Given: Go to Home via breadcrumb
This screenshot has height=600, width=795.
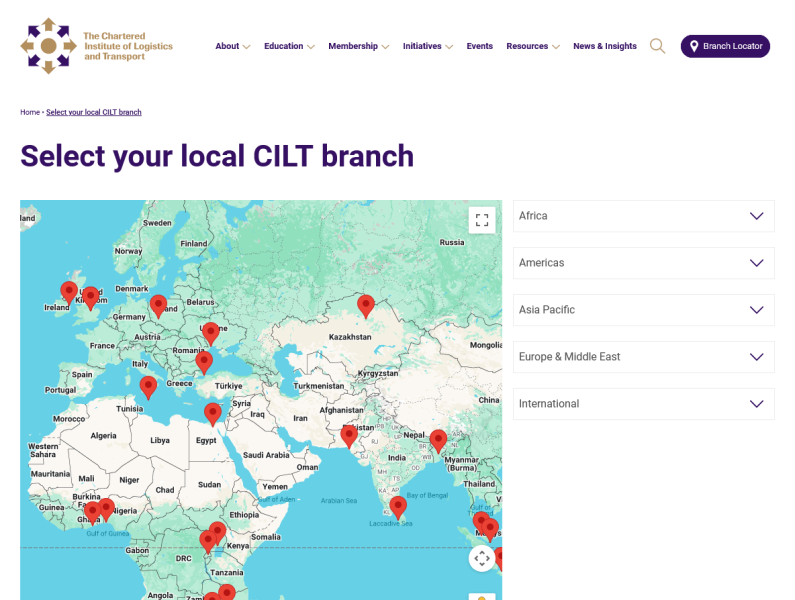Looking at the screenshot, I should click(x=30, y=112).
